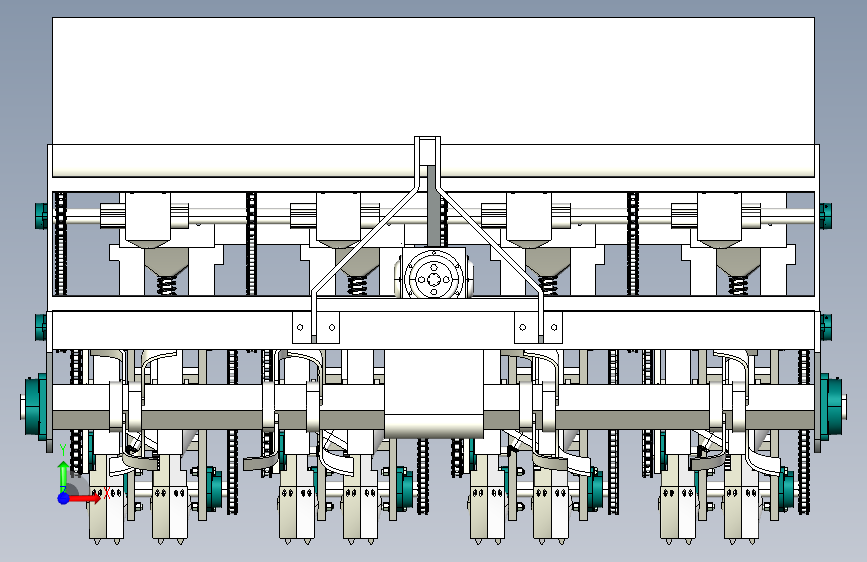Click the green Y axis arrow of the triad
This screenshot has height=562, width=867.
coord(64,476)
